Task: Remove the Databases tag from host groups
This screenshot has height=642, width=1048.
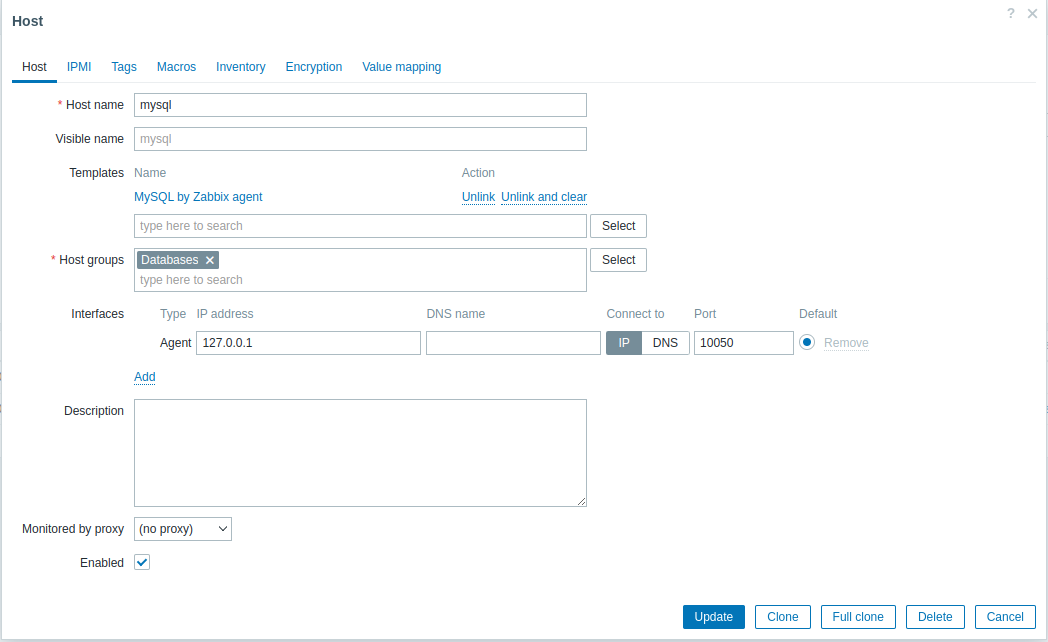Action: coord(210,260)
